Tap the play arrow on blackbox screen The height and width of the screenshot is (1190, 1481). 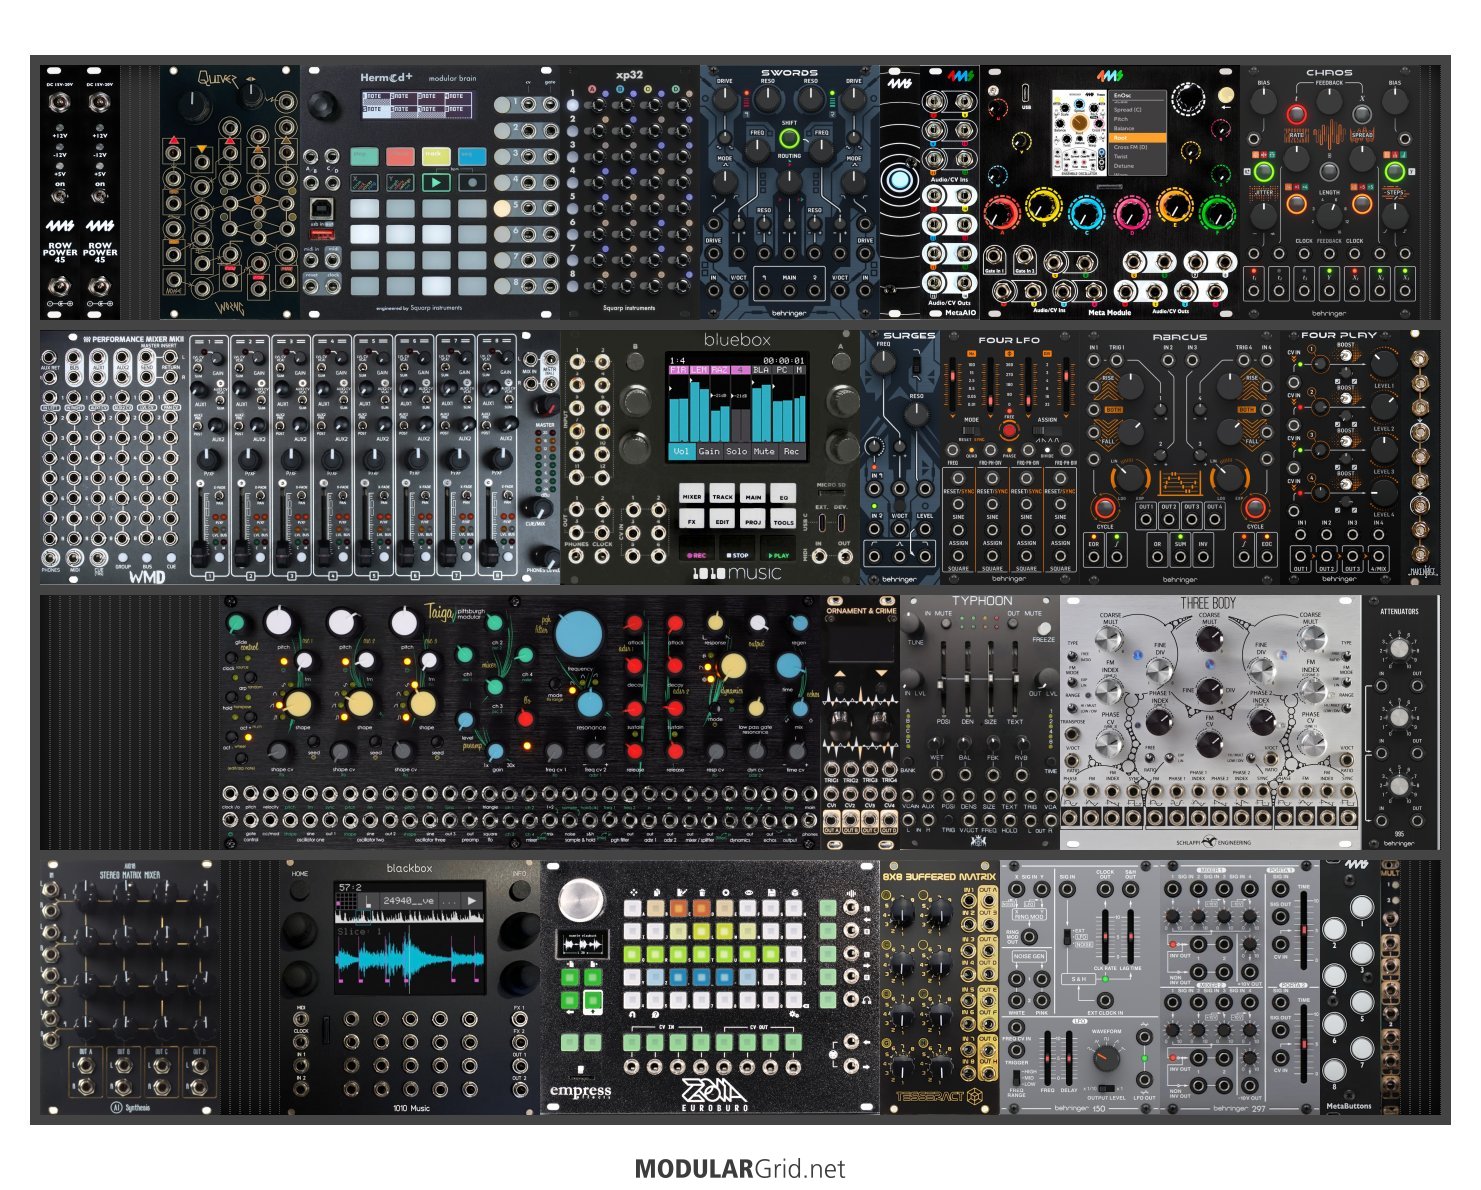tap(471, 901)
